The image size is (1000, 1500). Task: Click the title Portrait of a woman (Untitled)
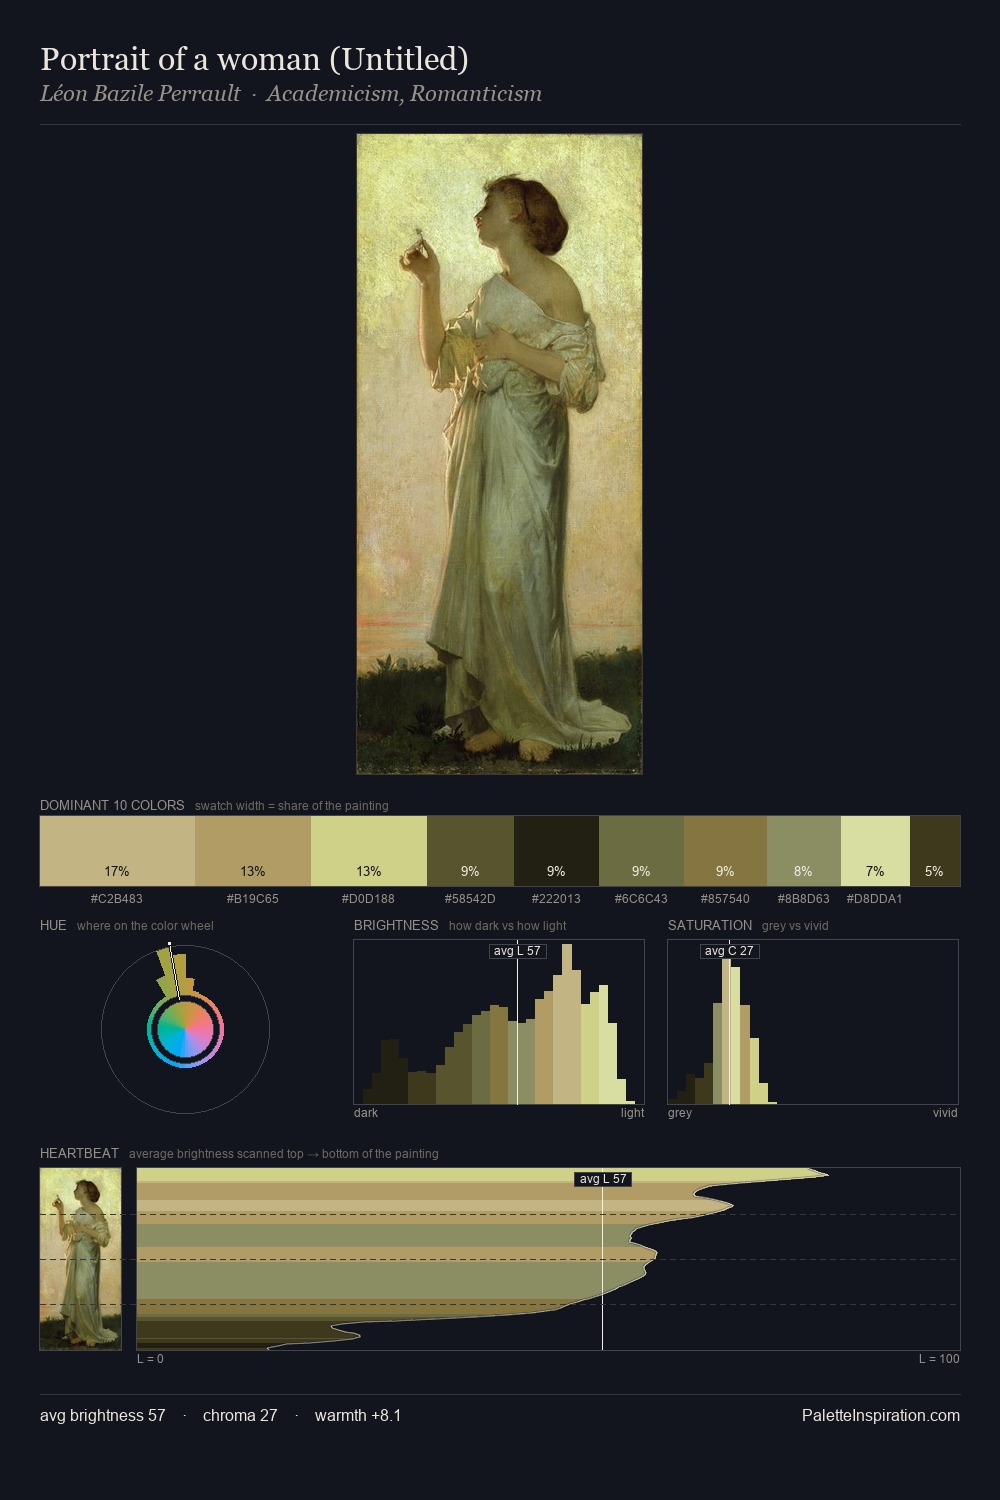pos(254,59)
